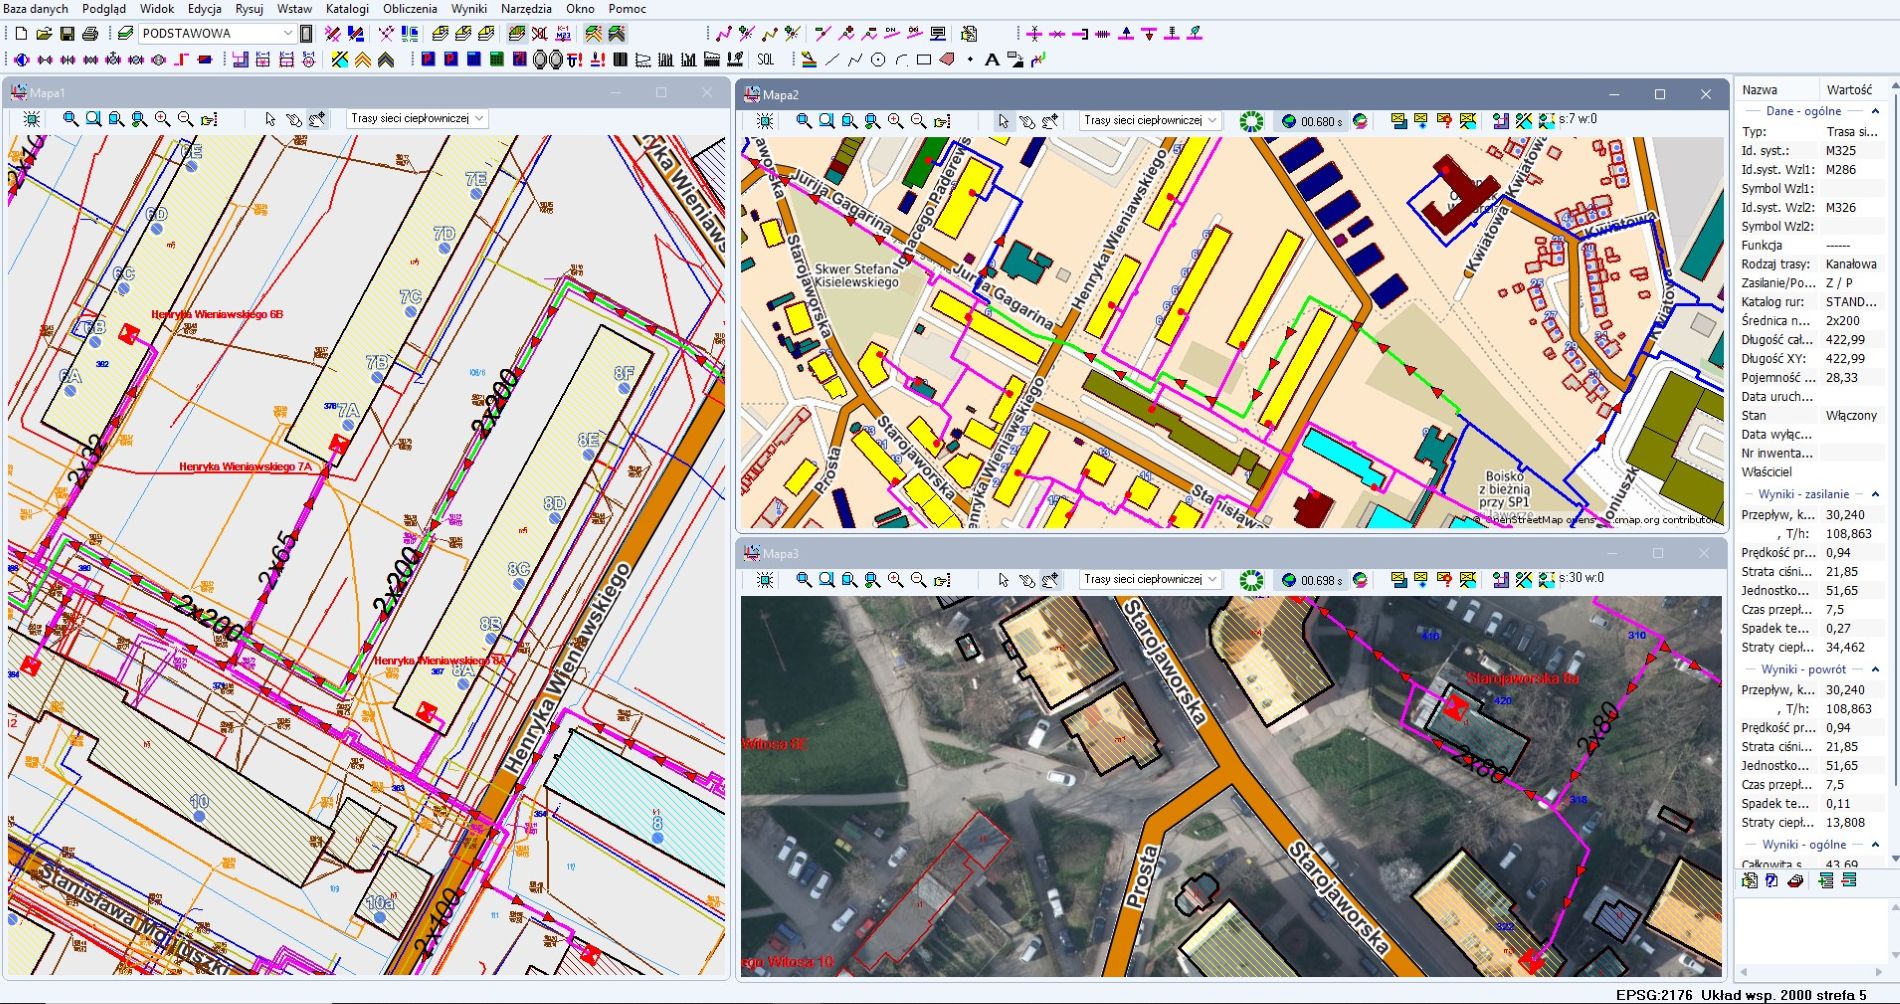Click zoom in magnifier in Mapa1 toolbar
1900x1004 pixels.
coord(162,119)
